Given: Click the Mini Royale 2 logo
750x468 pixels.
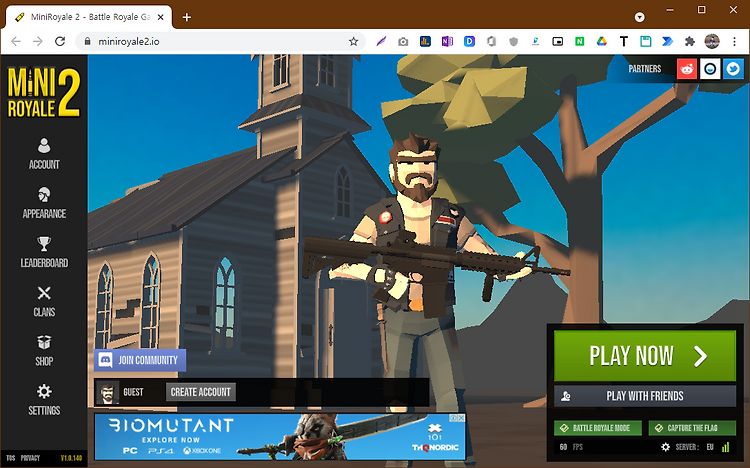Looking at the screenshot, I should coord(44,92).
